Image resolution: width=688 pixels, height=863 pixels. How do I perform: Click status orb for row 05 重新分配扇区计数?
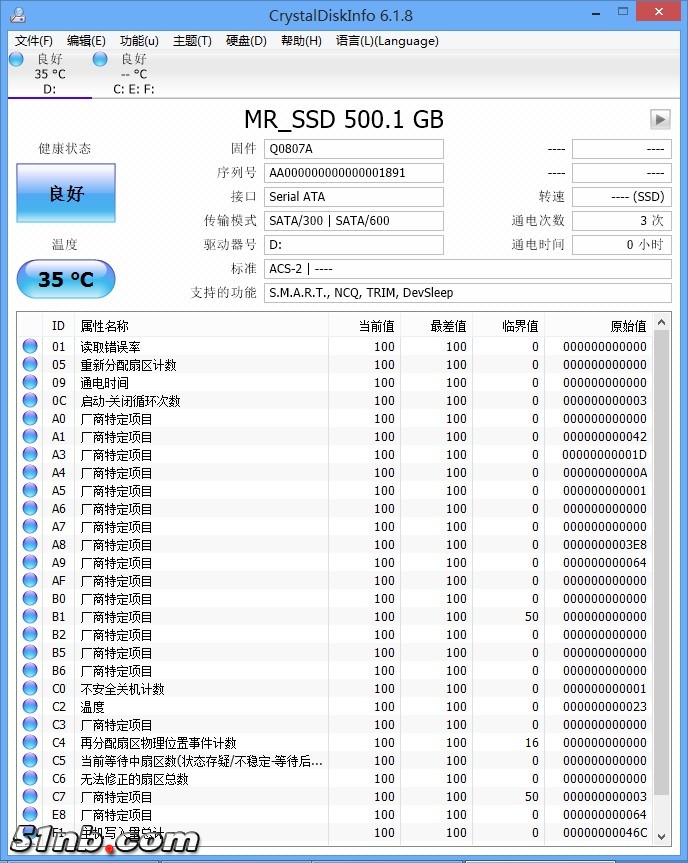[x=30, y=365]
